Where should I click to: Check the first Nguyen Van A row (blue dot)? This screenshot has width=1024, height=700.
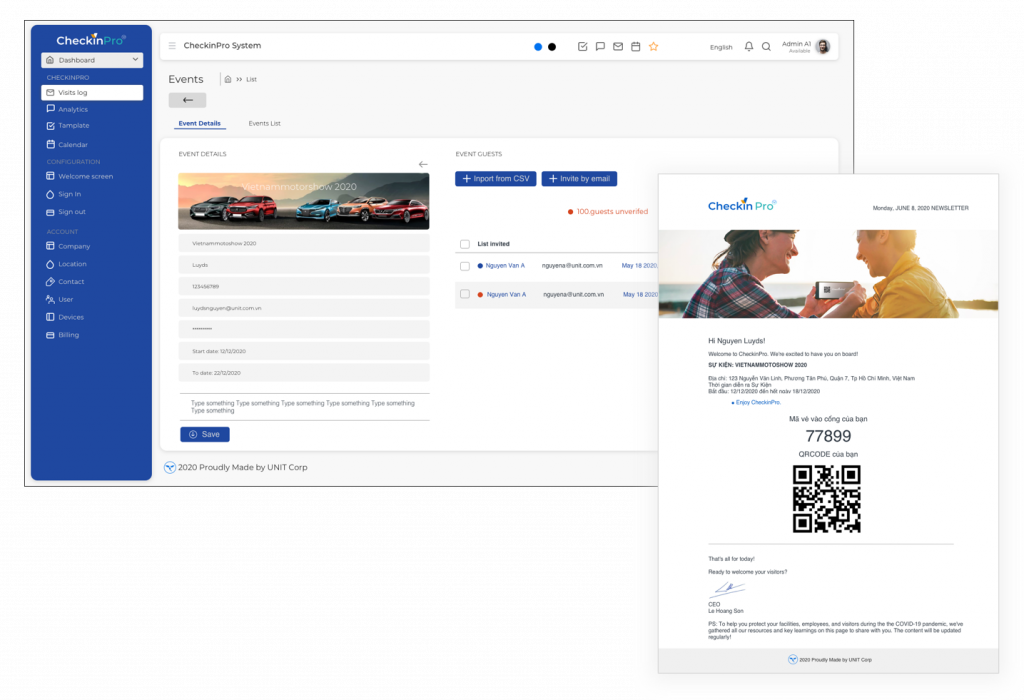pos(465,266)
